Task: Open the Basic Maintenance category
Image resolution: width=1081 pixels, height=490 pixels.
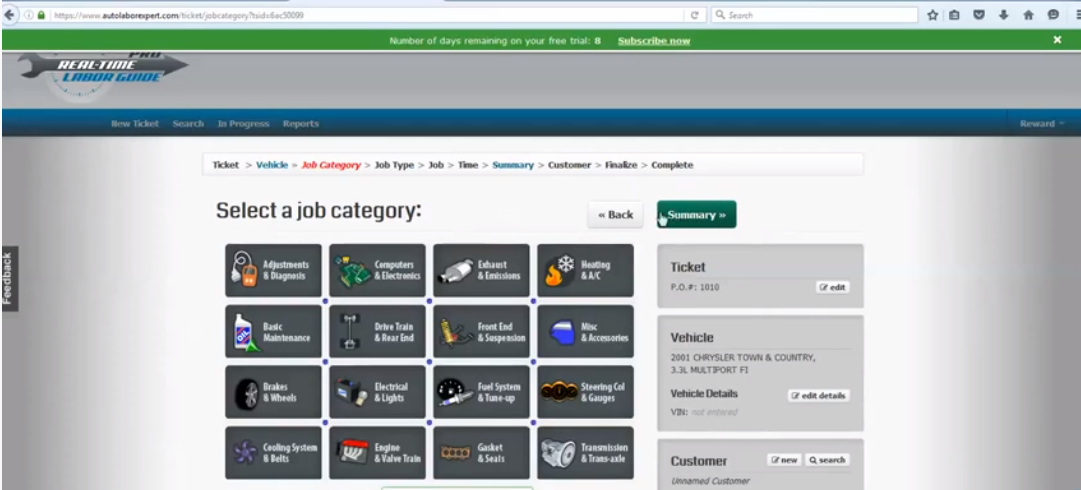Action: 273,331
